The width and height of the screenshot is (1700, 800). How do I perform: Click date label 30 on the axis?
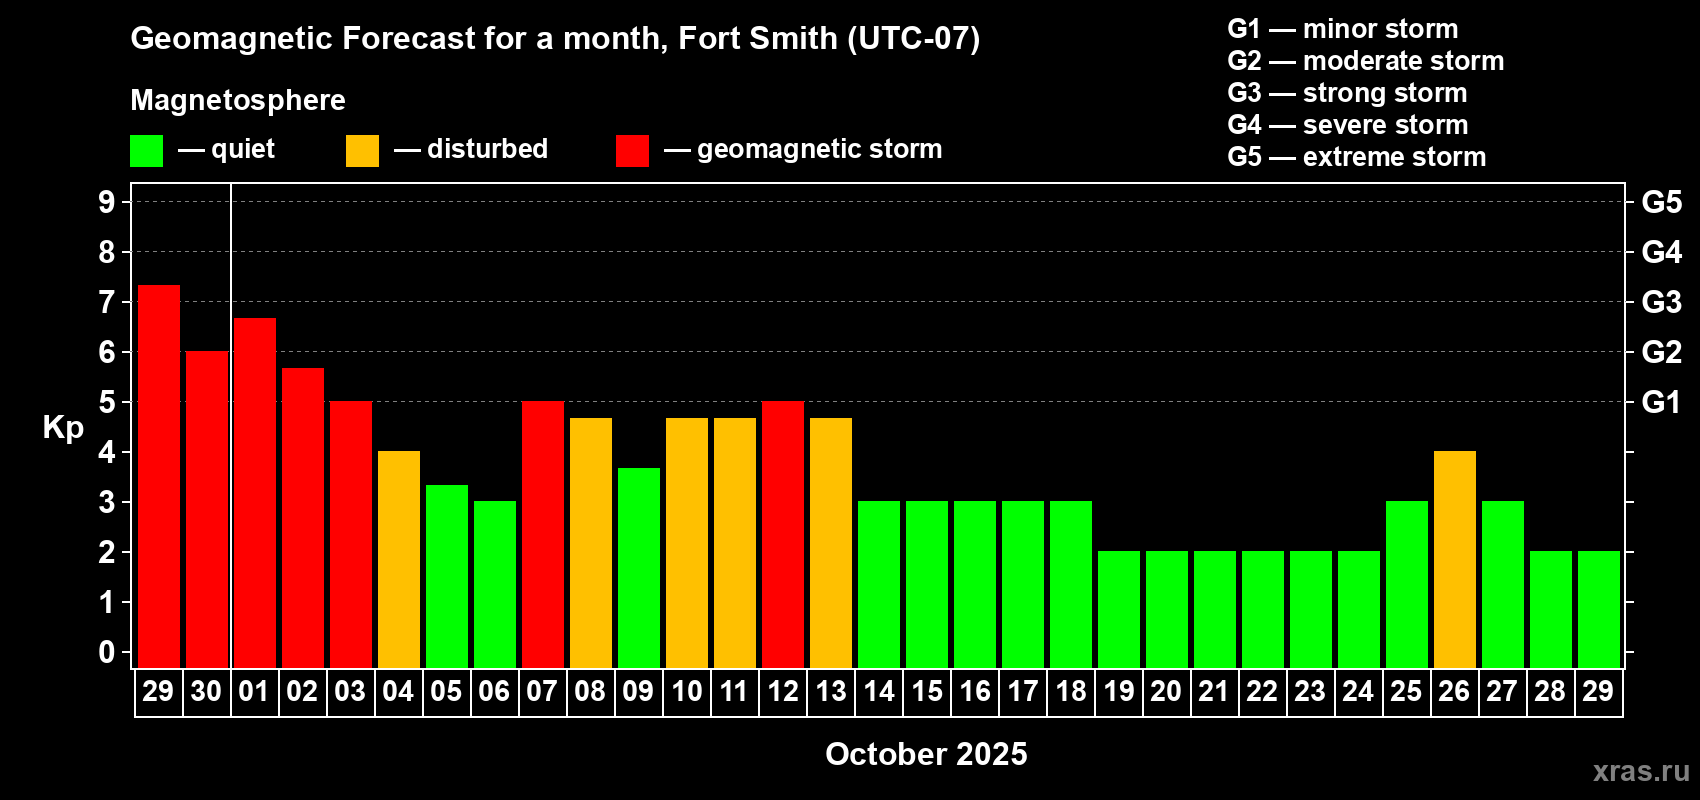[x=206, y=692]
